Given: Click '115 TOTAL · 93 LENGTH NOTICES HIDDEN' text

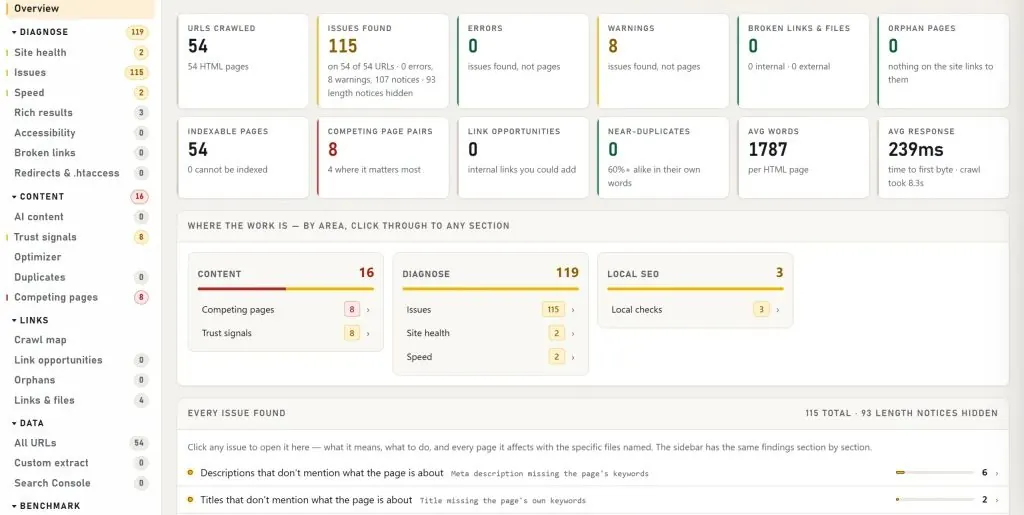Looking at the screenshot, I should click(901, 413).
